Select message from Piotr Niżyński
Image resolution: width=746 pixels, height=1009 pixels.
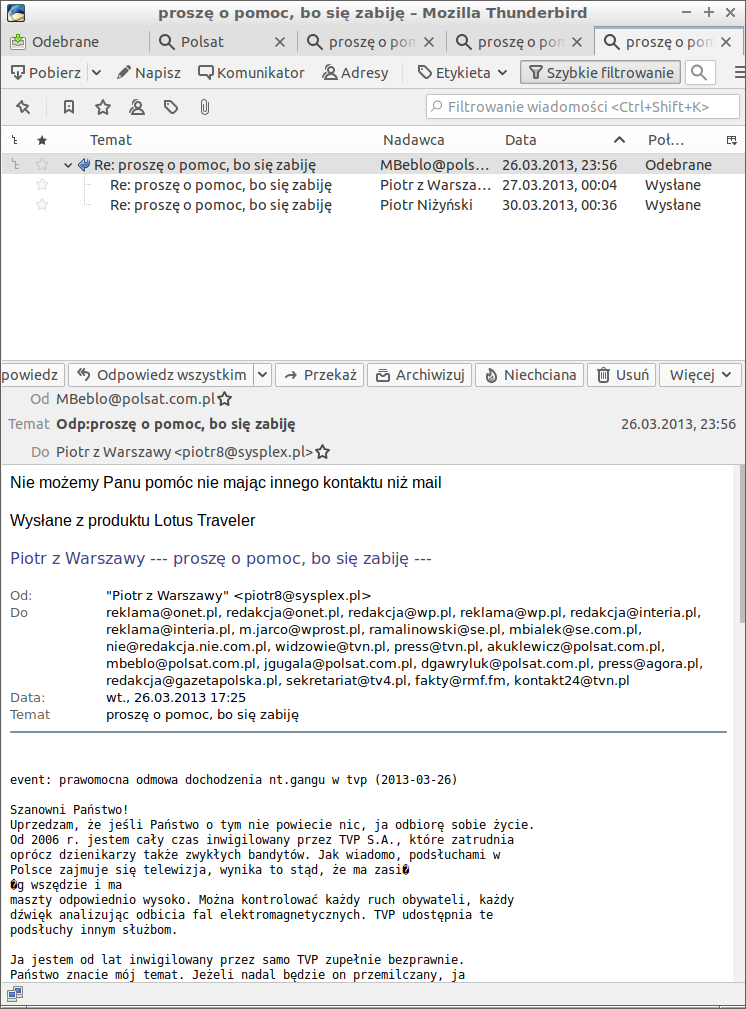pyautogui.click(x=373, y=205)
